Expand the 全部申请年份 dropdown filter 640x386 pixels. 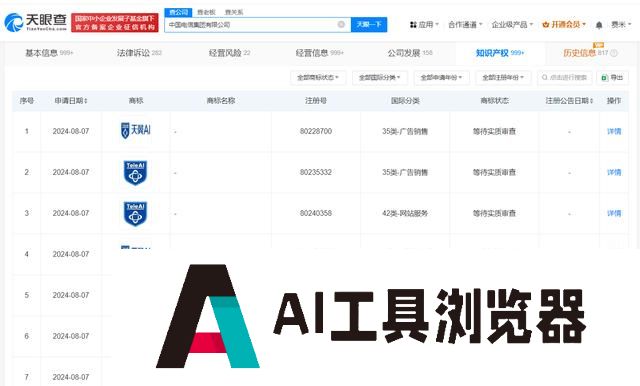(442, 78)
